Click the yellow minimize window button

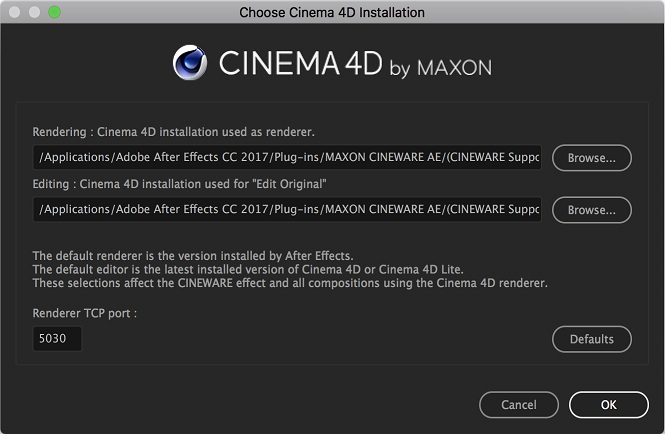[x=34, y=12]
